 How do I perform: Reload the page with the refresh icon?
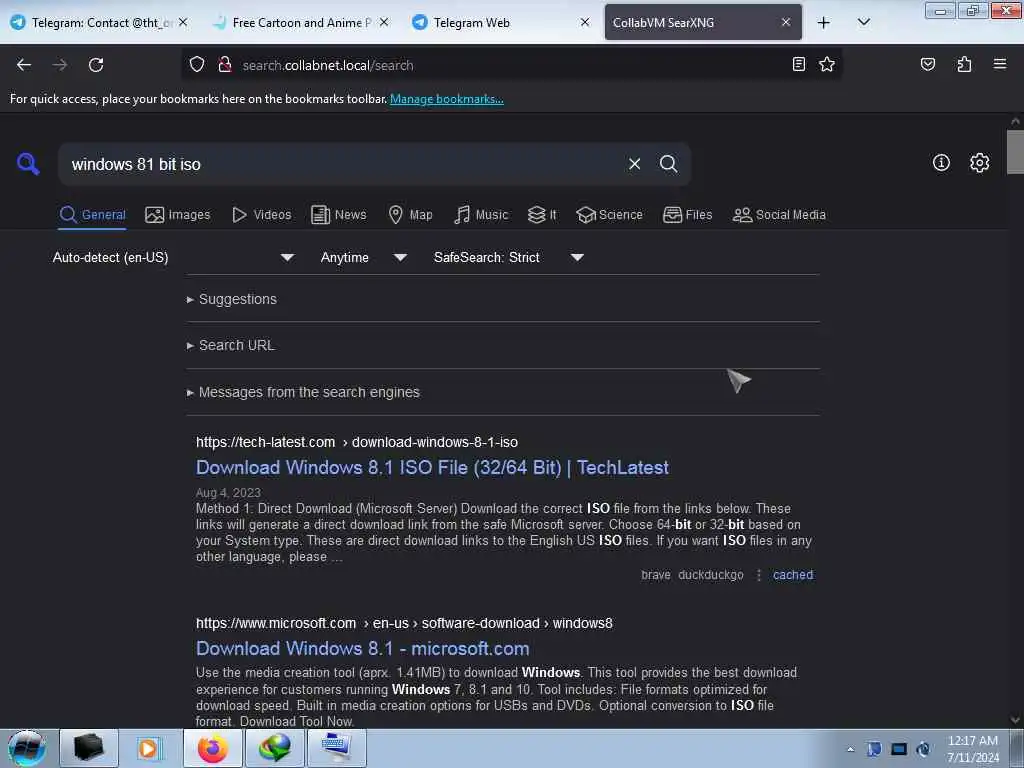(96, 65)
